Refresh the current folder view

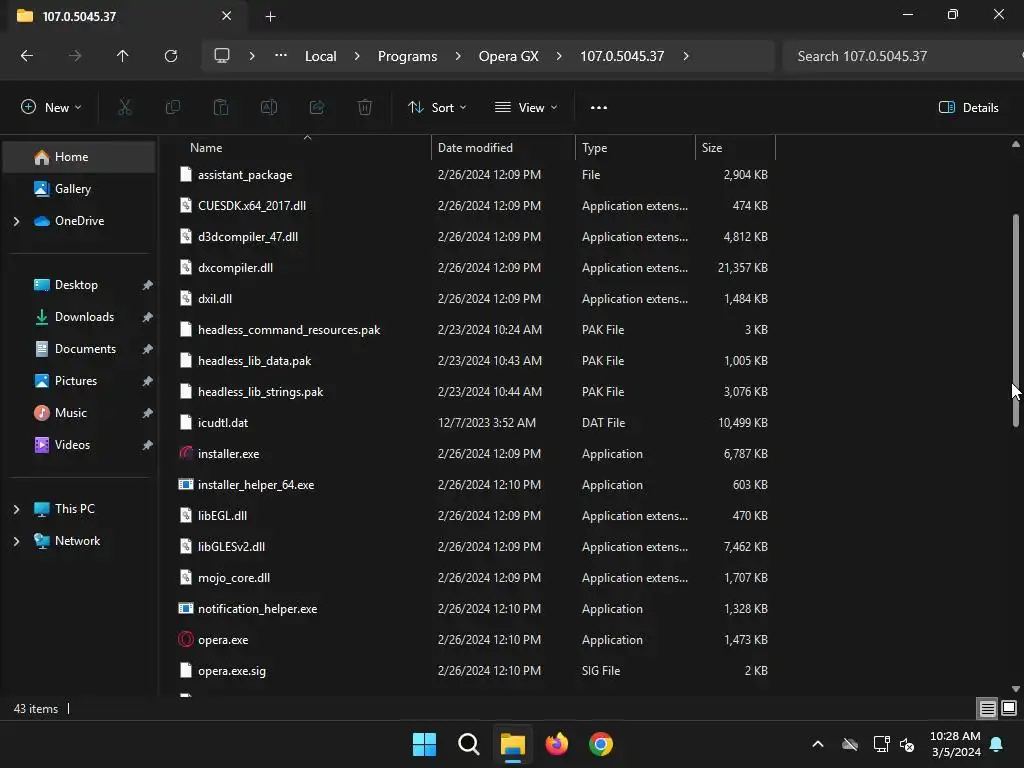(x=170, y=56)
